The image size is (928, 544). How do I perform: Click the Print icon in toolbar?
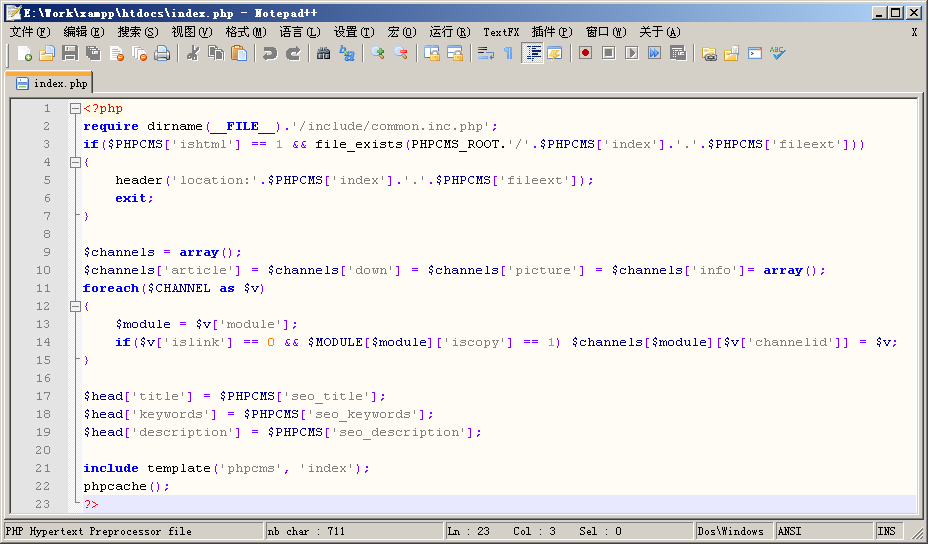(x=162, y=53)
